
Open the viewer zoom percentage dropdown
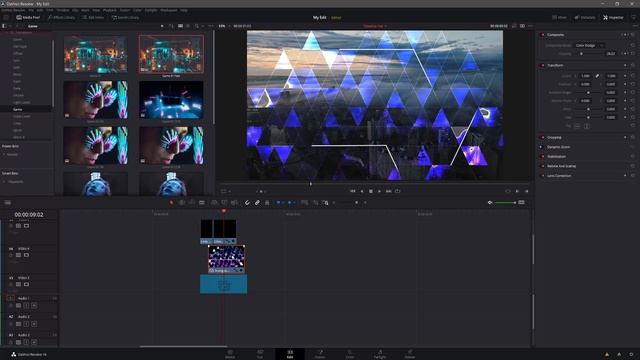point(224,26)
